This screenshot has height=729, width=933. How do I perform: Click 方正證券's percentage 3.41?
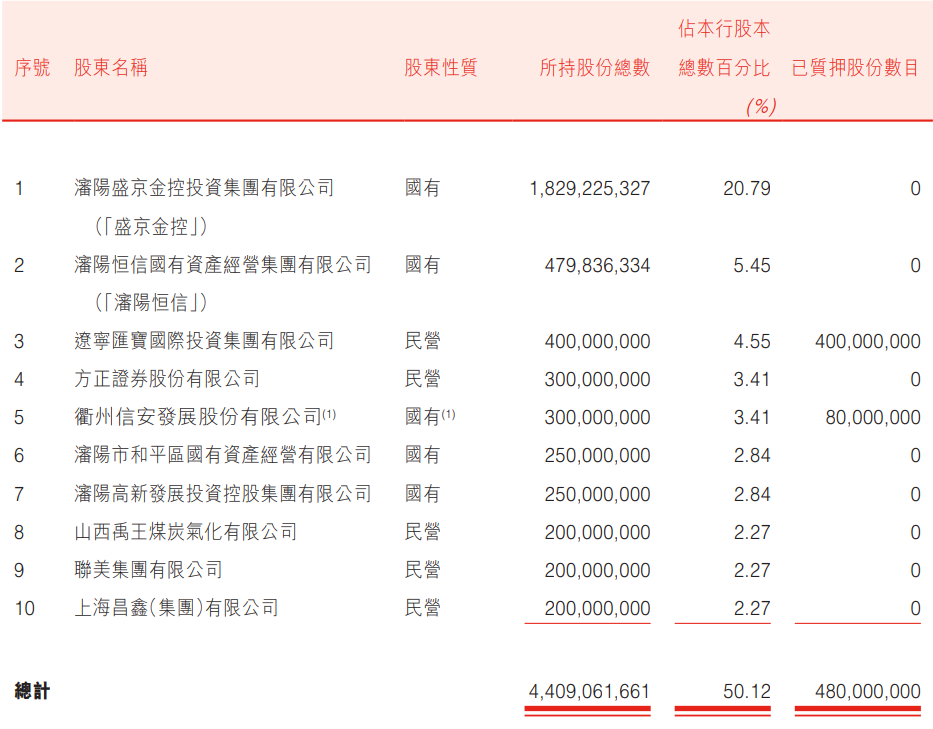[x=752, y=380]
